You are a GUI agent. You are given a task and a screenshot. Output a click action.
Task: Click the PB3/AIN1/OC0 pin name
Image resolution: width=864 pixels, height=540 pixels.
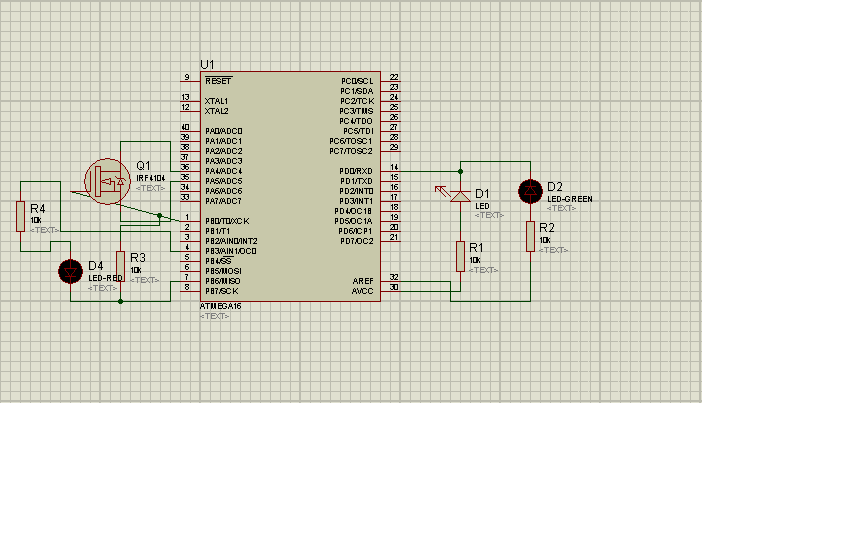231,251
